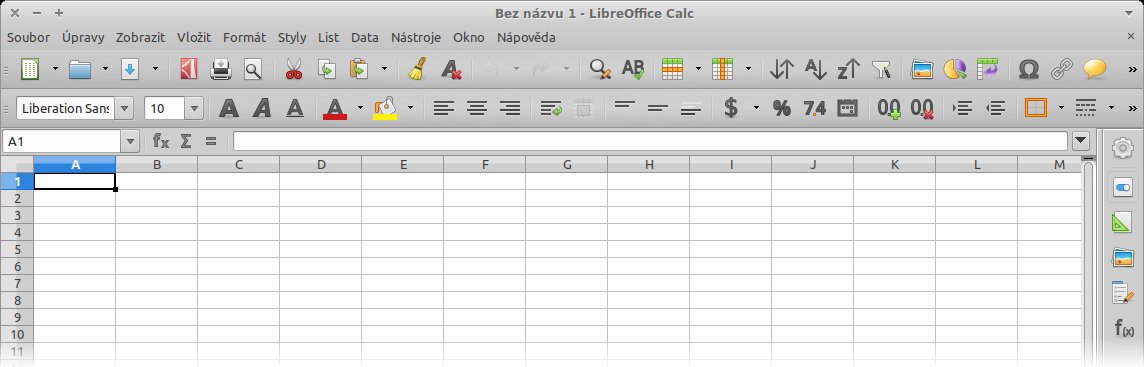Image resolution: width=1144 pixels, height=367 pixels.
Task: Open the Vložit menu
Action: [194, 37]
